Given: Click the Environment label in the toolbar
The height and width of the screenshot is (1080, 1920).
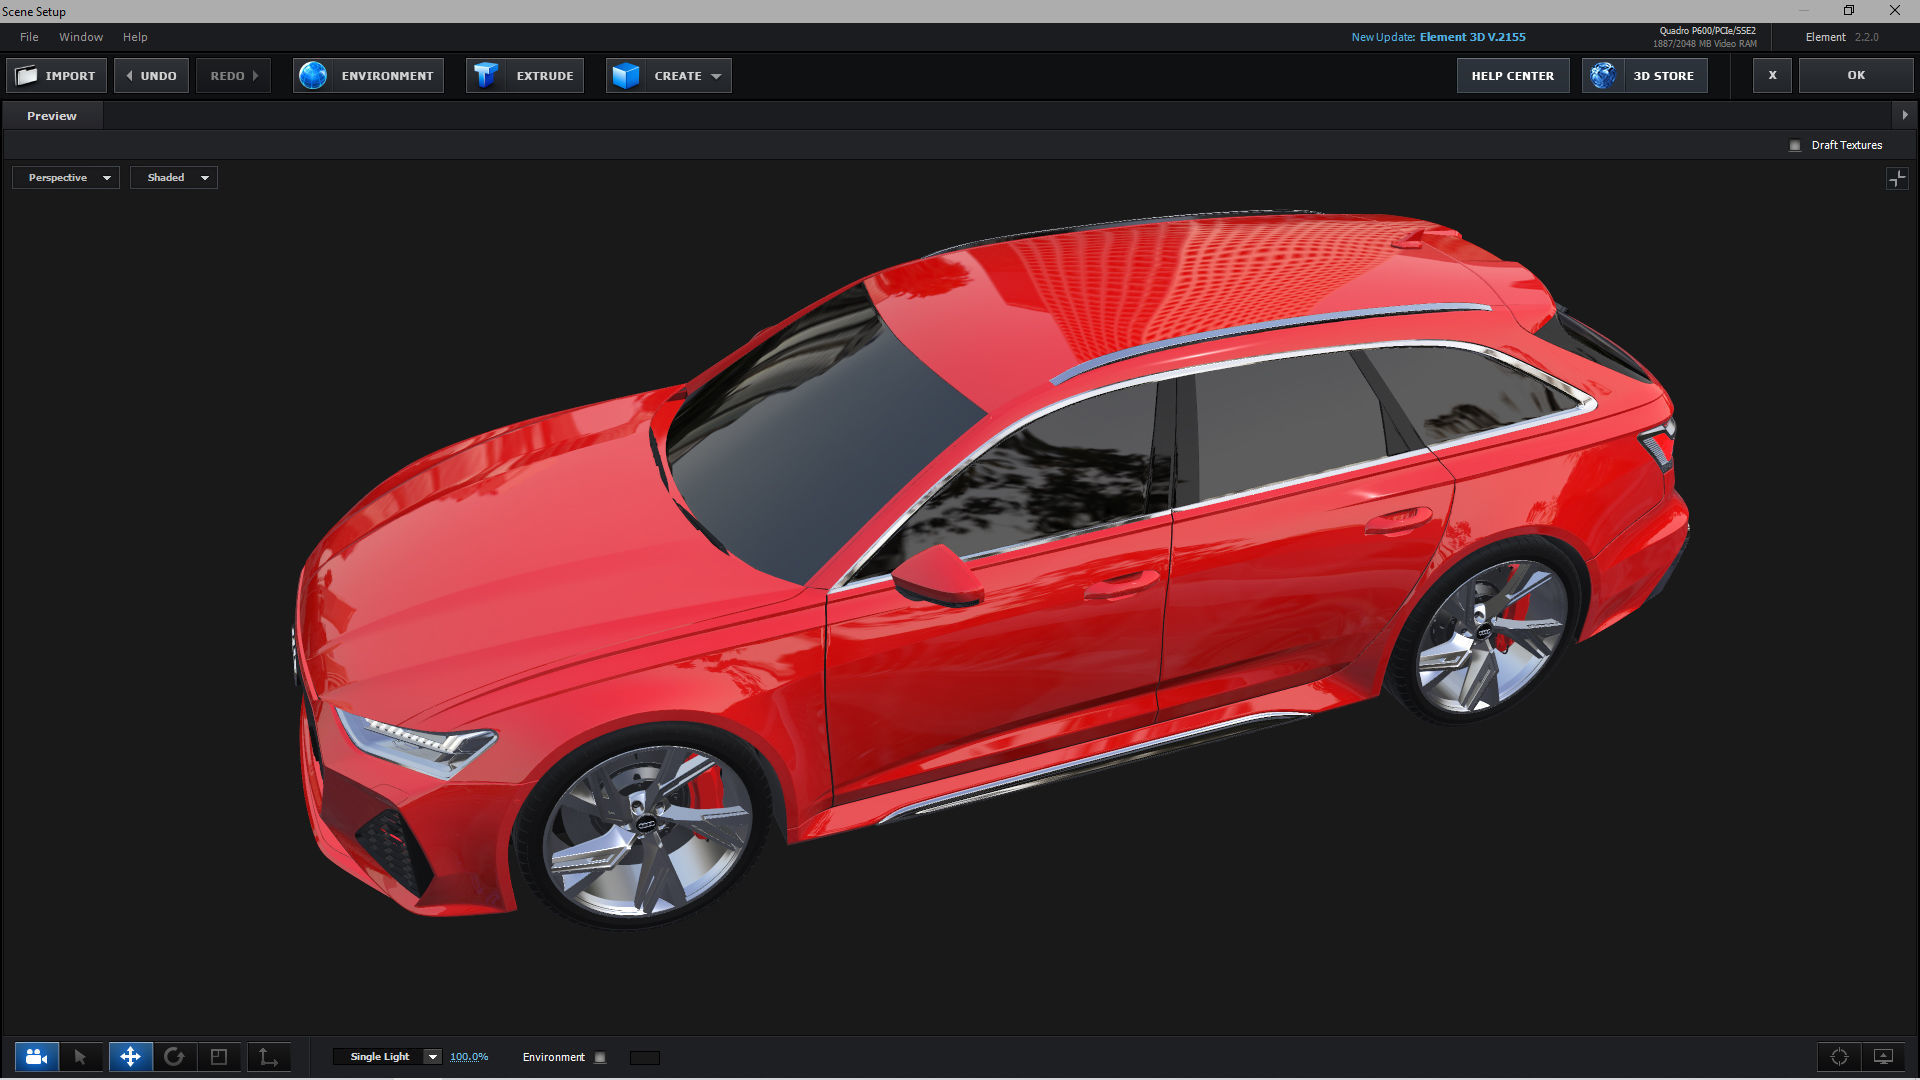Looking at the screenshot, I should (387, 76).
